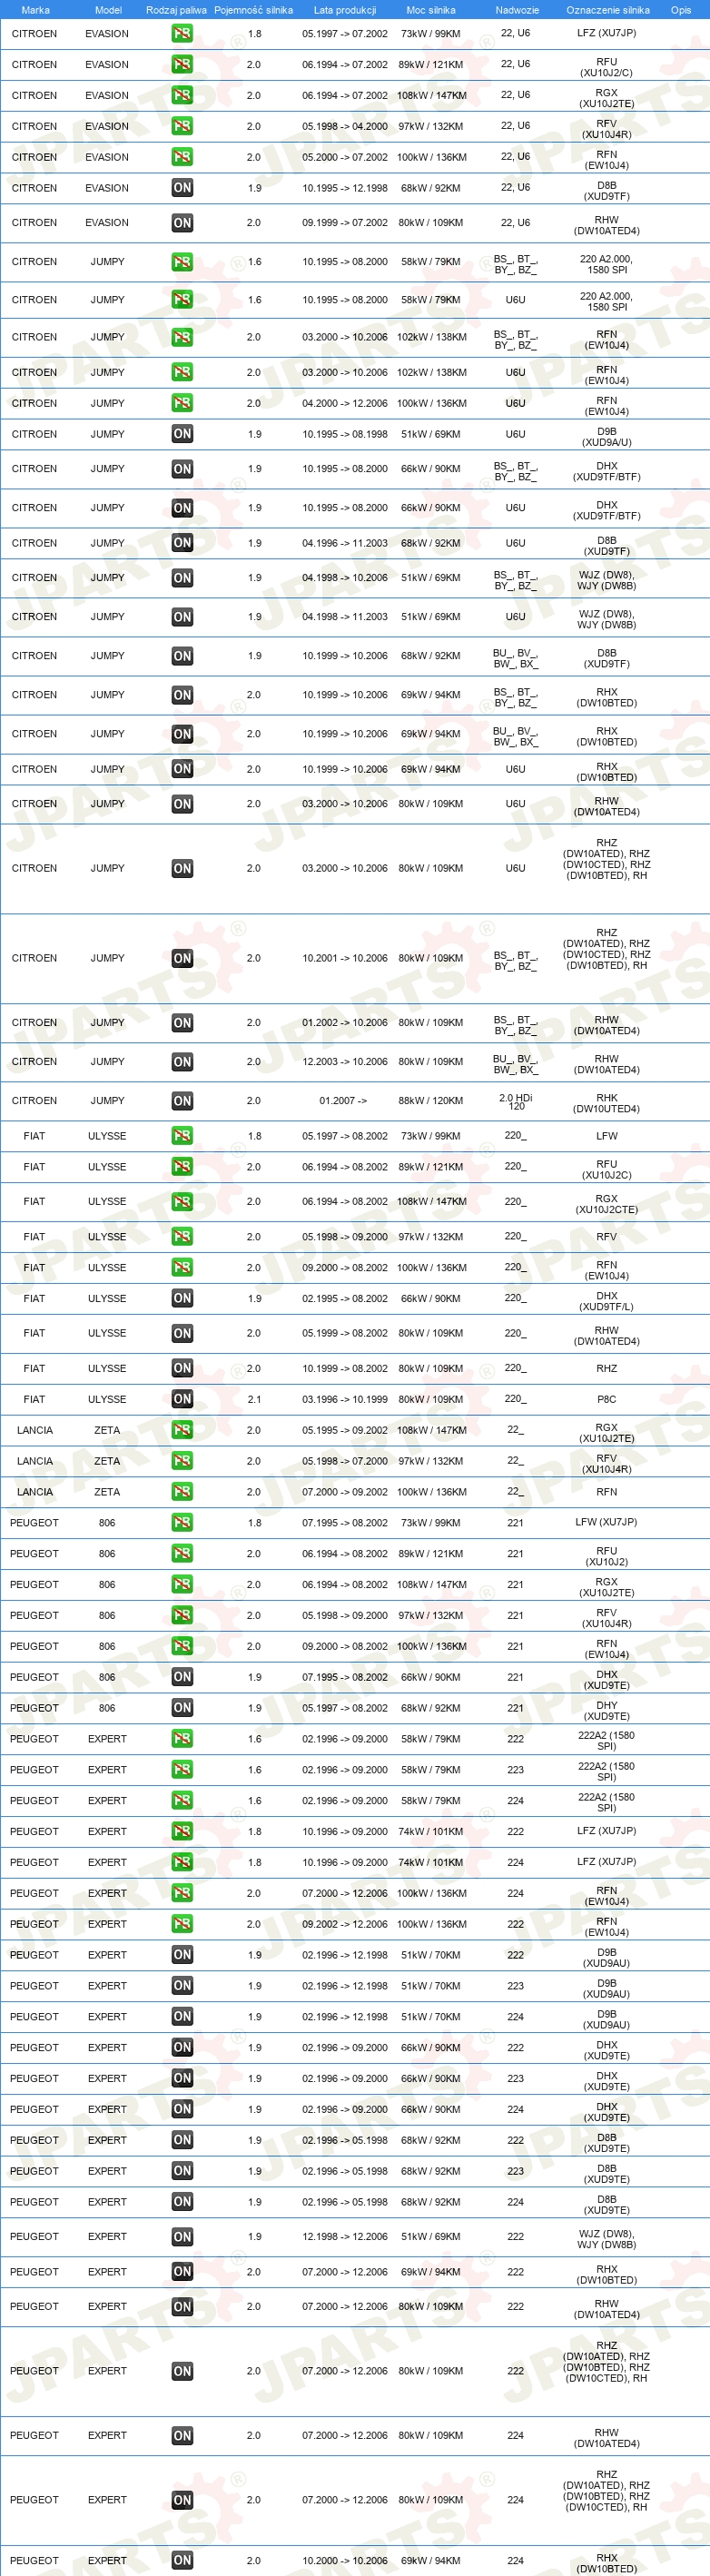The height and width of the screenshot is (2576, 710).
Task: Select the '01.2002 -> 10.2006' production years cell
Action: [x=345, y=1023]
